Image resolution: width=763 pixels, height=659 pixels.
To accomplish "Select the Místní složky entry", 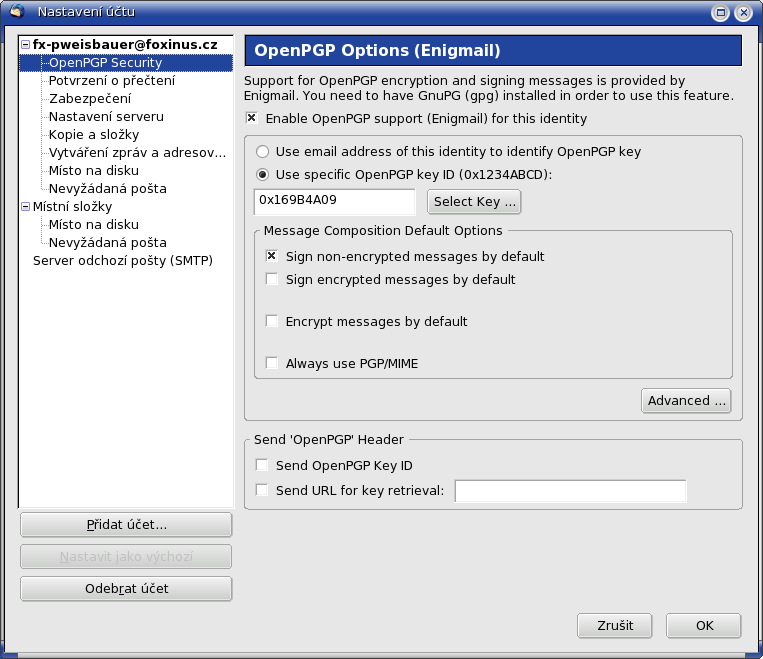I will (x=73, y=207).
